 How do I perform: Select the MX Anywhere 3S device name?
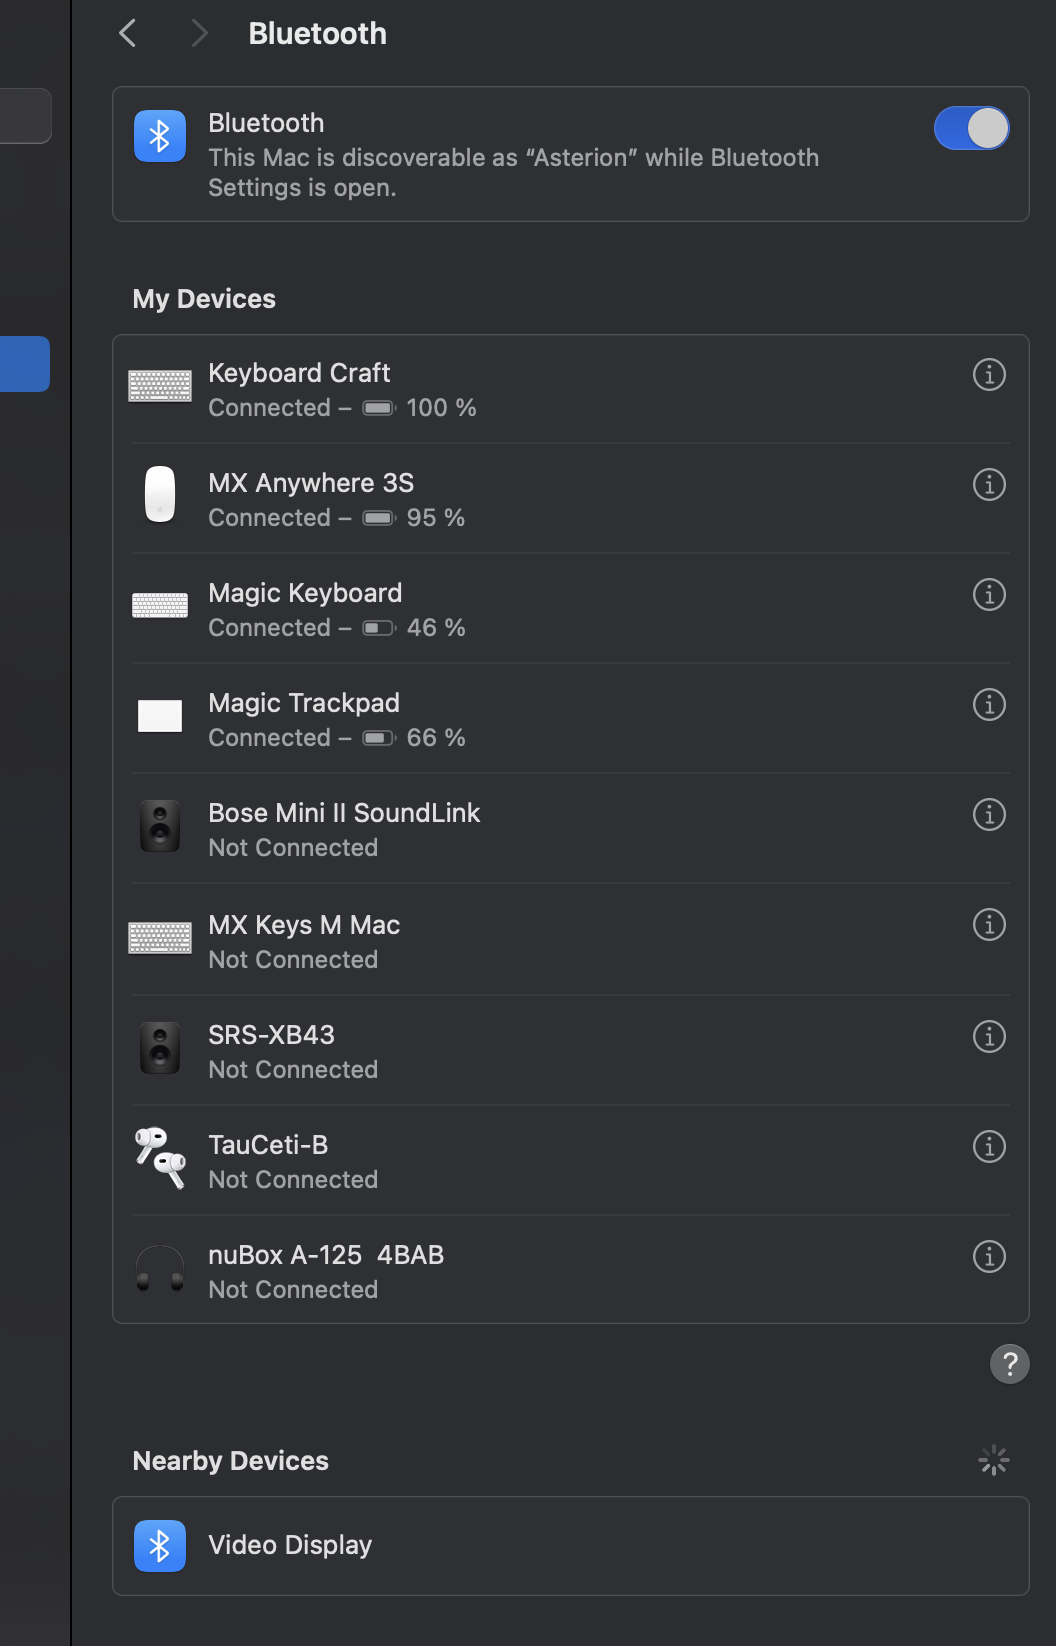tap(311, 483)
